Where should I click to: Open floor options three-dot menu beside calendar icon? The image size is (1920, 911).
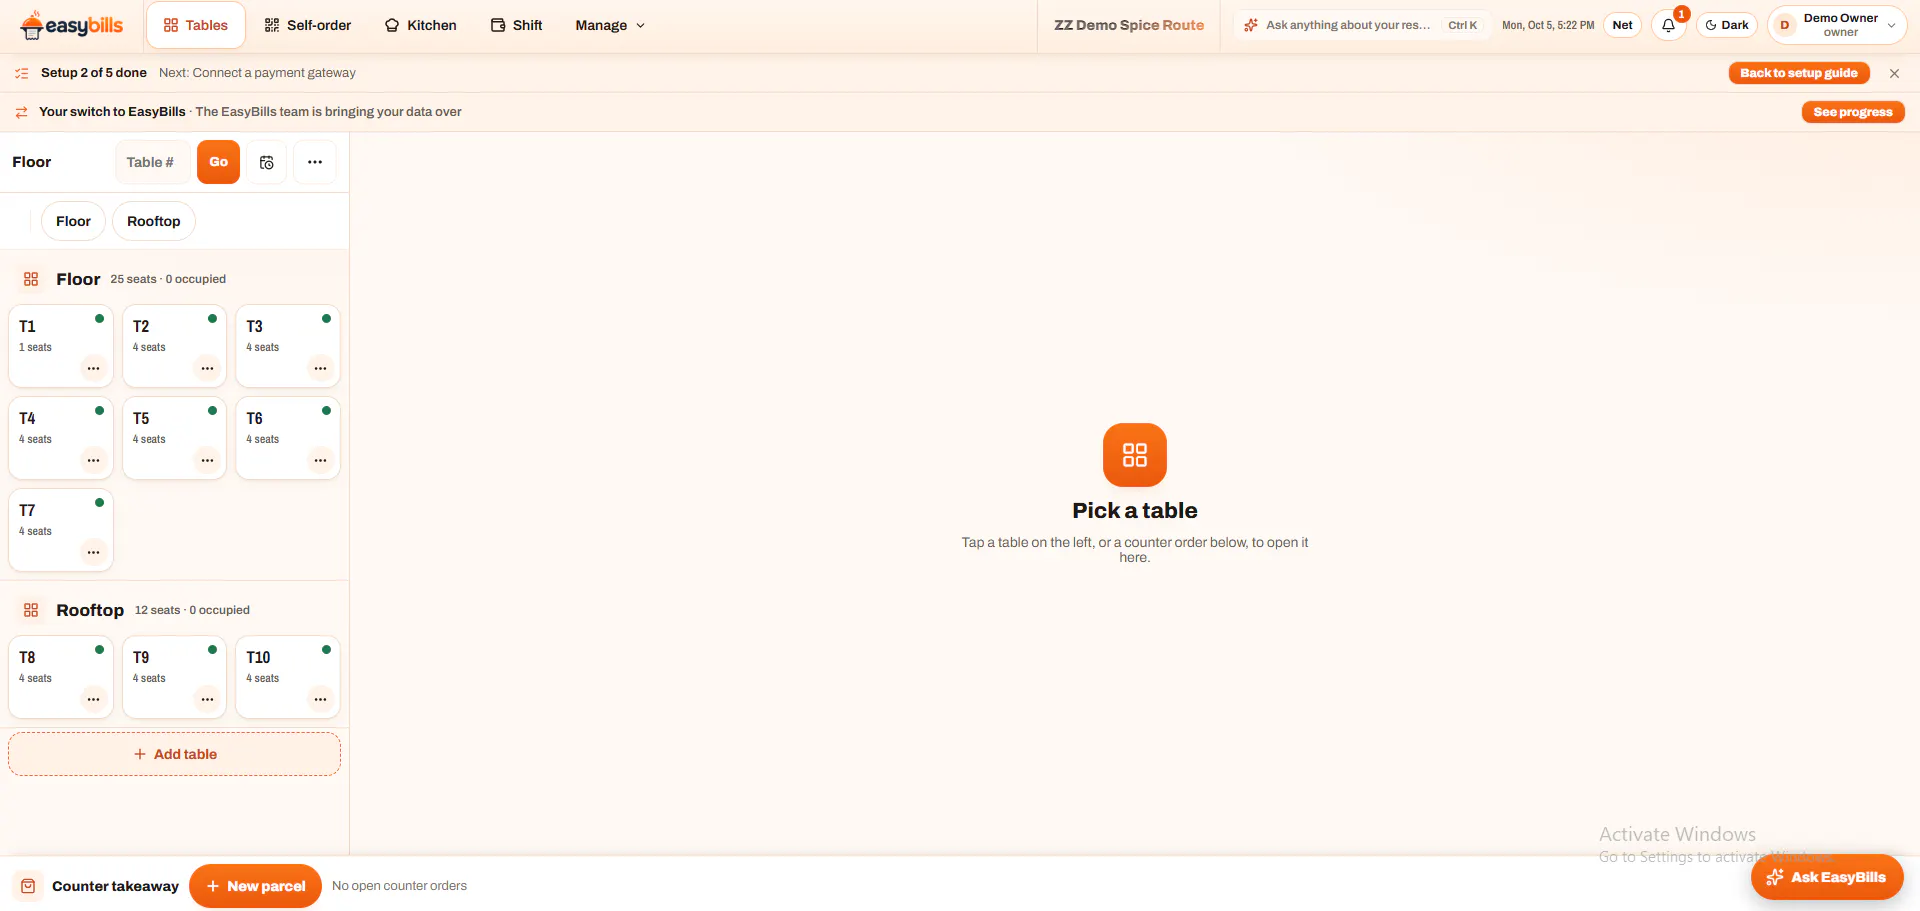coord(315,162)
